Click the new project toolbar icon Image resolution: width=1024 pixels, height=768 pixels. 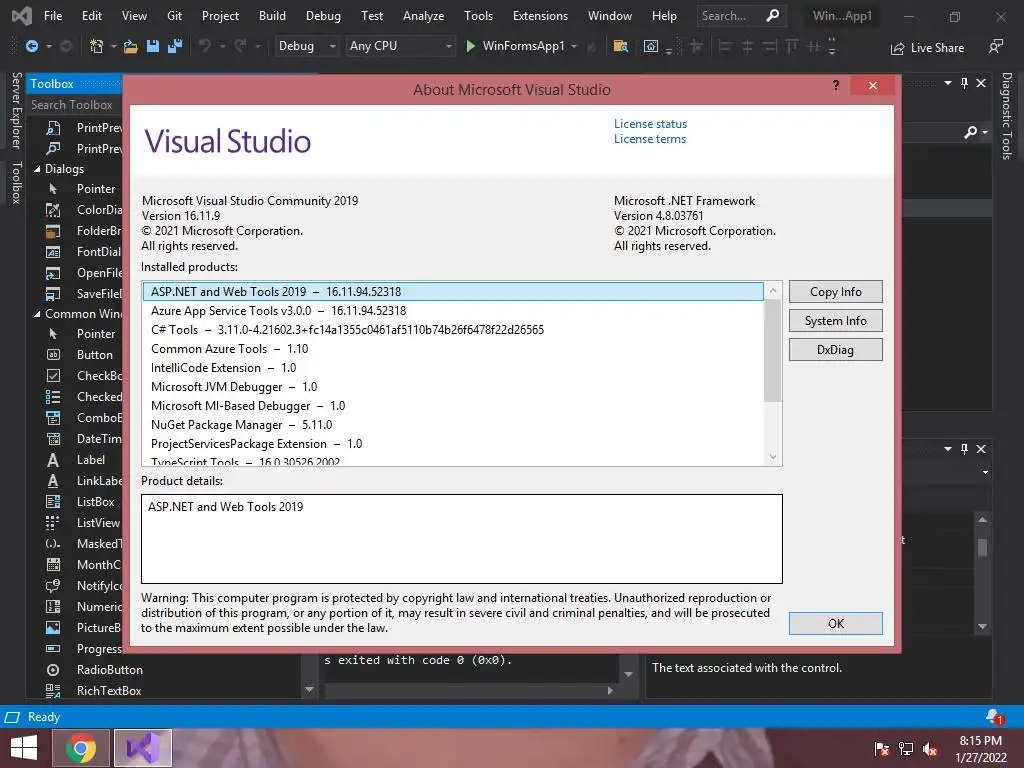coord(96,46)
